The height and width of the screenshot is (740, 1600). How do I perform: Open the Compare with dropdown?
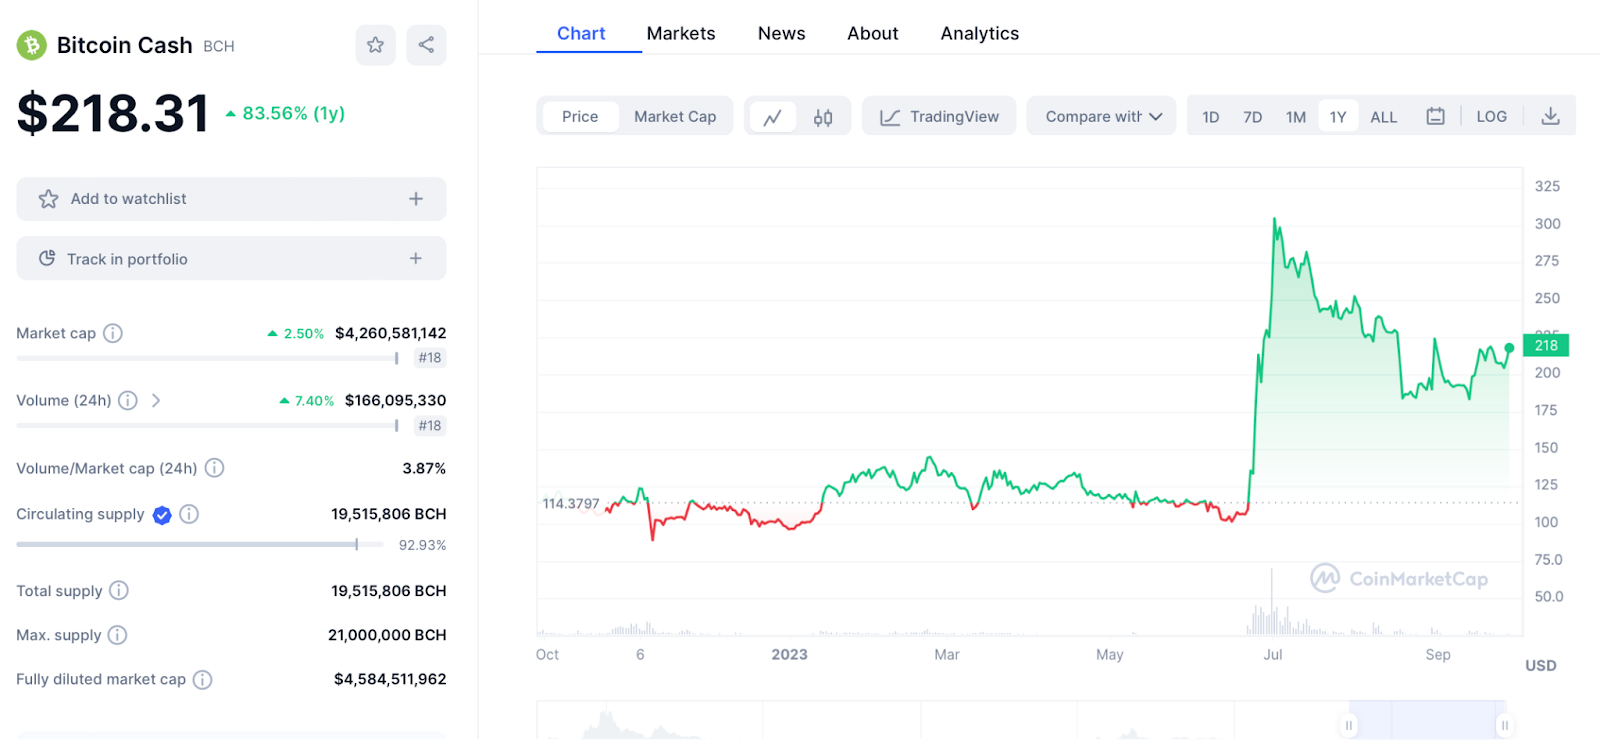click(1102, 117)
